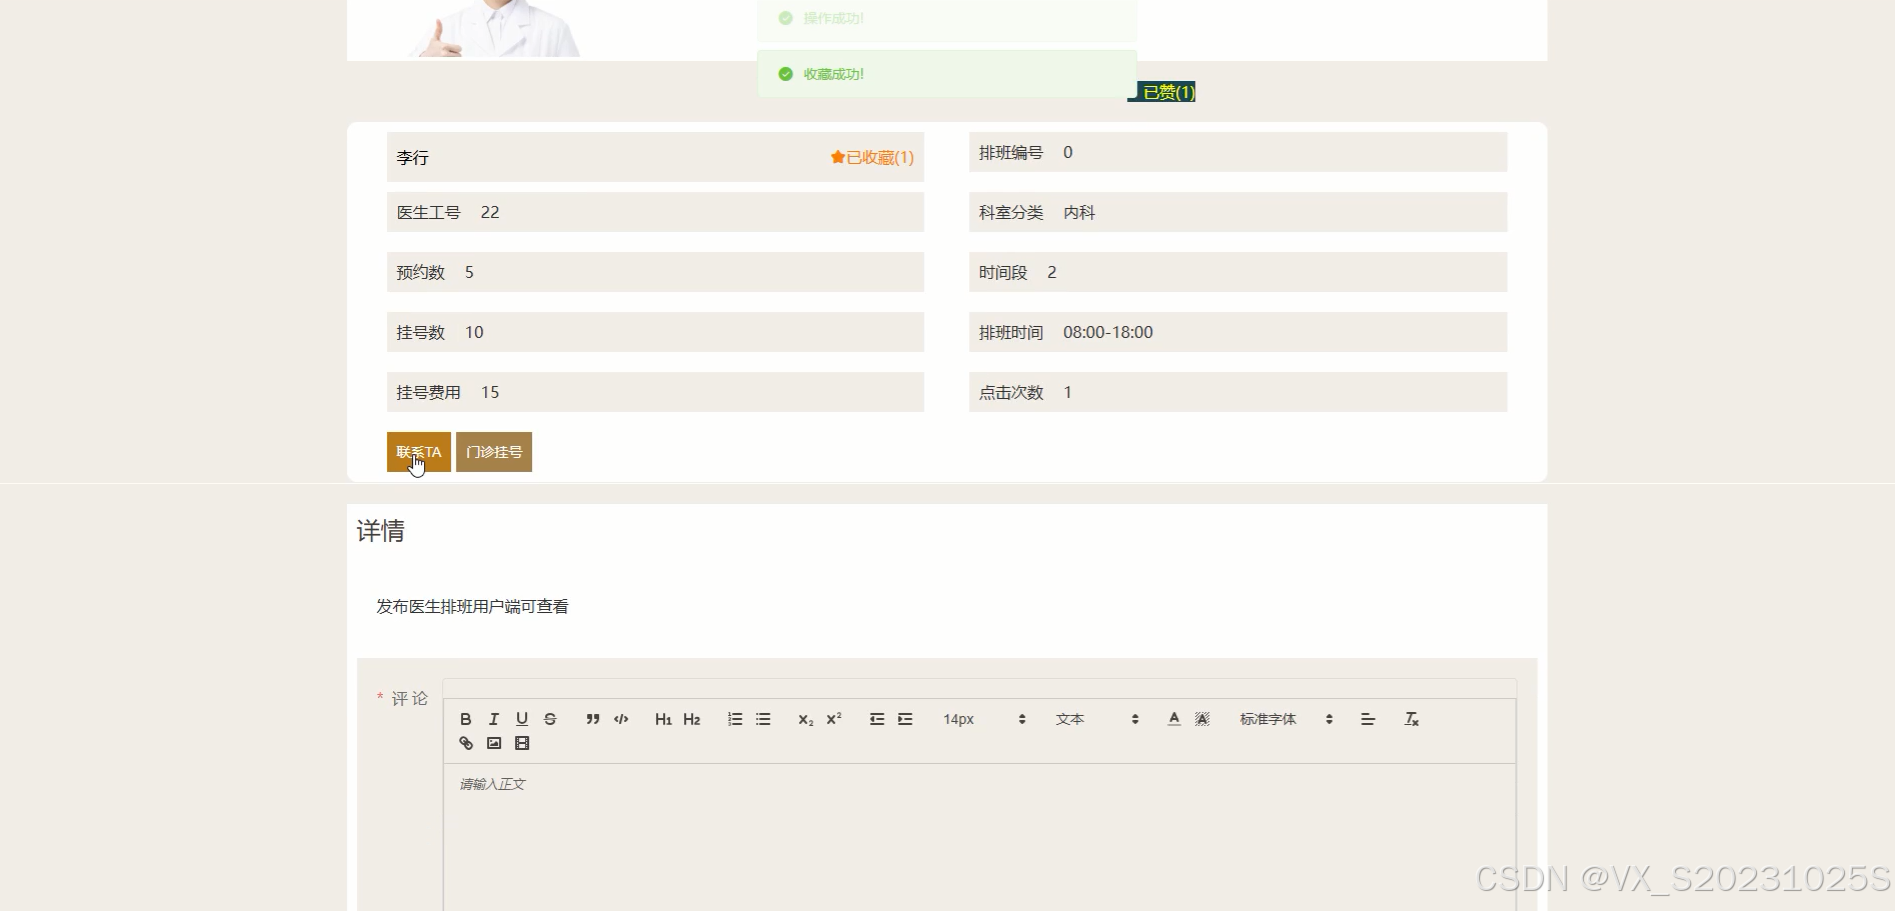Click the 门诊挂号 button
The width and height of the screenshot is (1895, 911).
coord(494,452)
